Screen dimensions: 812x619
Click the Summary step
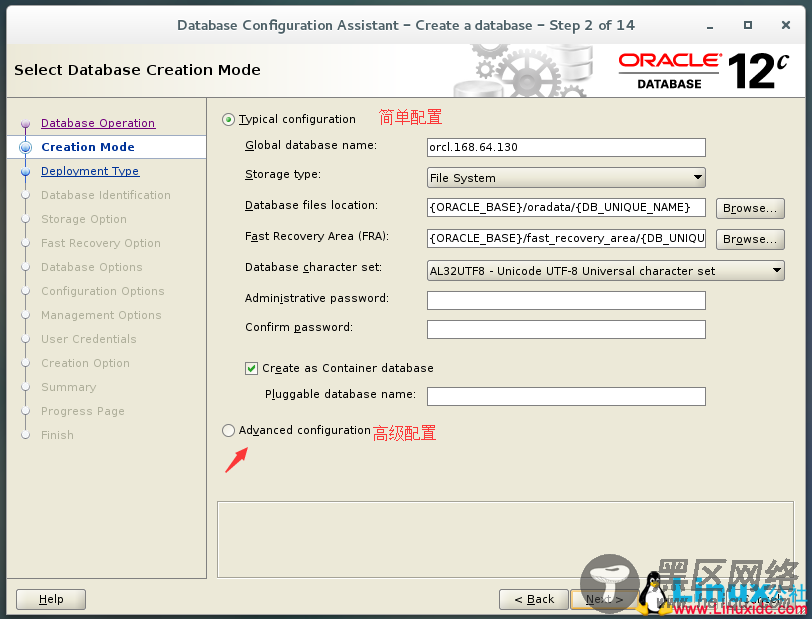click(x=68, y=387)
